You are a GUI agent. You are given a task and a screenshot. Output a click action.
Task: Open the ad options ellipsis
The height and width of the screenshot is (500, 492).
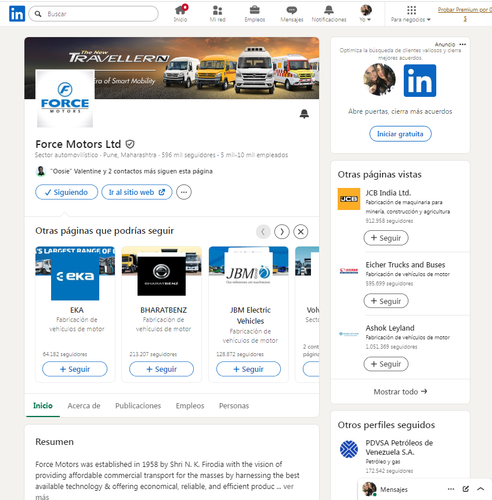pos(463,44)
